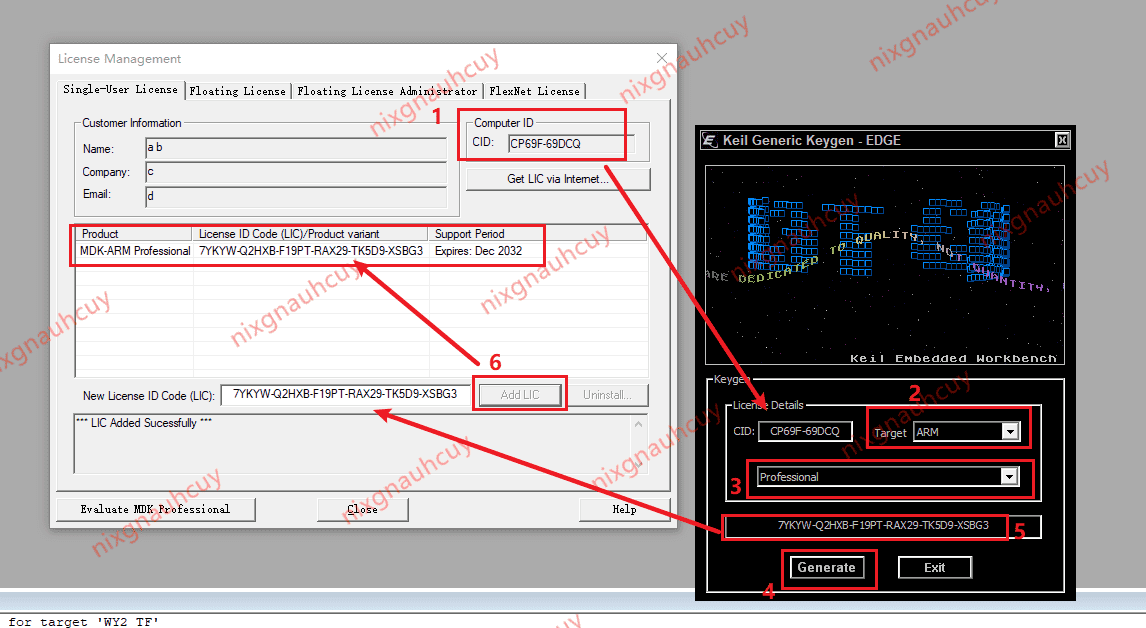Viewport: 1146px width, 628px height.
Task: Click the Expires: Dec 2032 cell
Action: tap(479, 251)
